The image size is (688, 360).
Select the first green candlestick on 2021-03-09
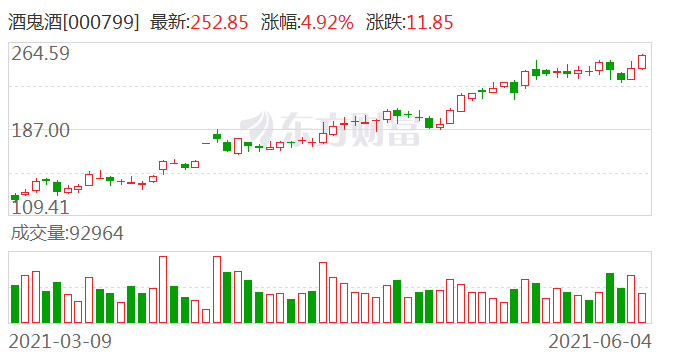pos(15,197)
